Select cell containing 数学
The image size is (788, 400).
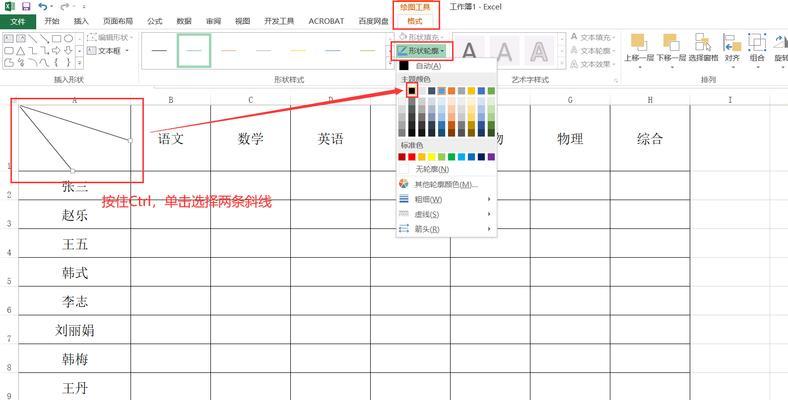tap(250, 139)
